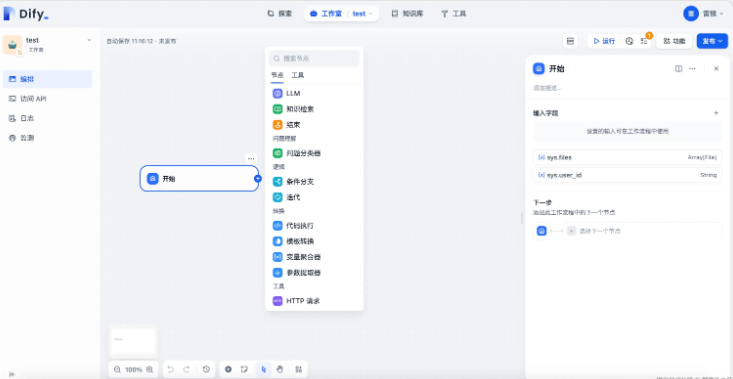Add a node from the bottom toolbar
This screenshot has width=733, height=379.
point(228,369)
